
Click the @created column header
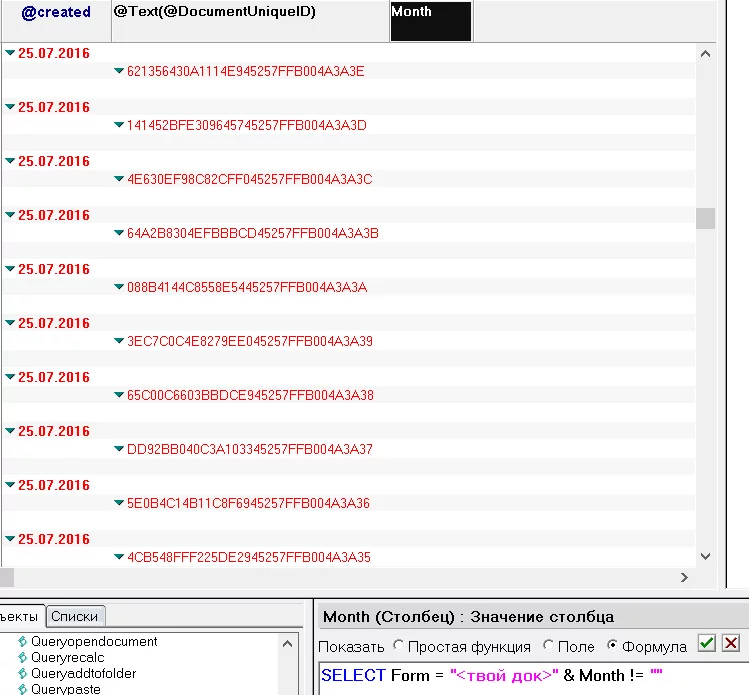[56, 13]
